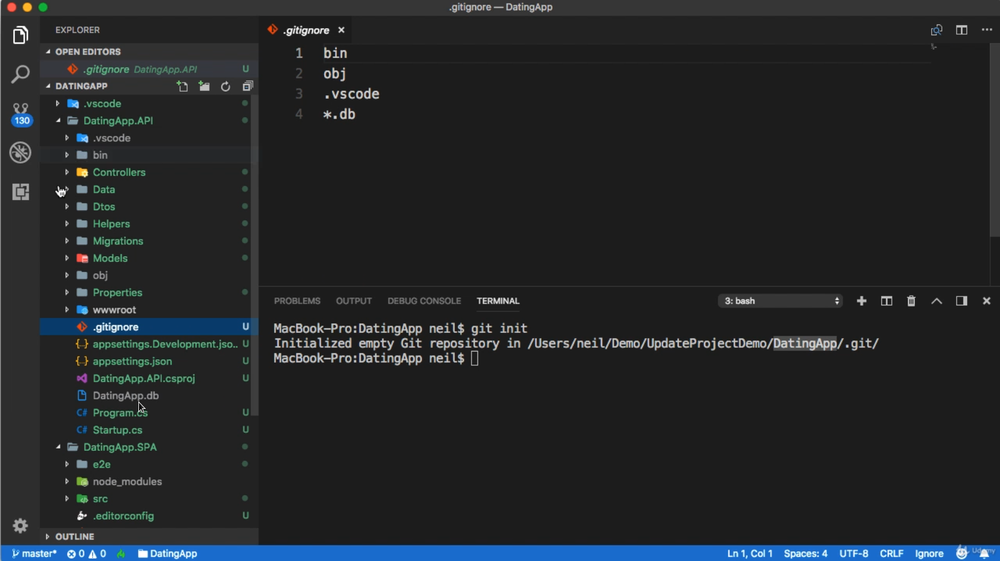Expand the OUTLINE section
This screenshot has width=1000, height=561.
[48, 537]
